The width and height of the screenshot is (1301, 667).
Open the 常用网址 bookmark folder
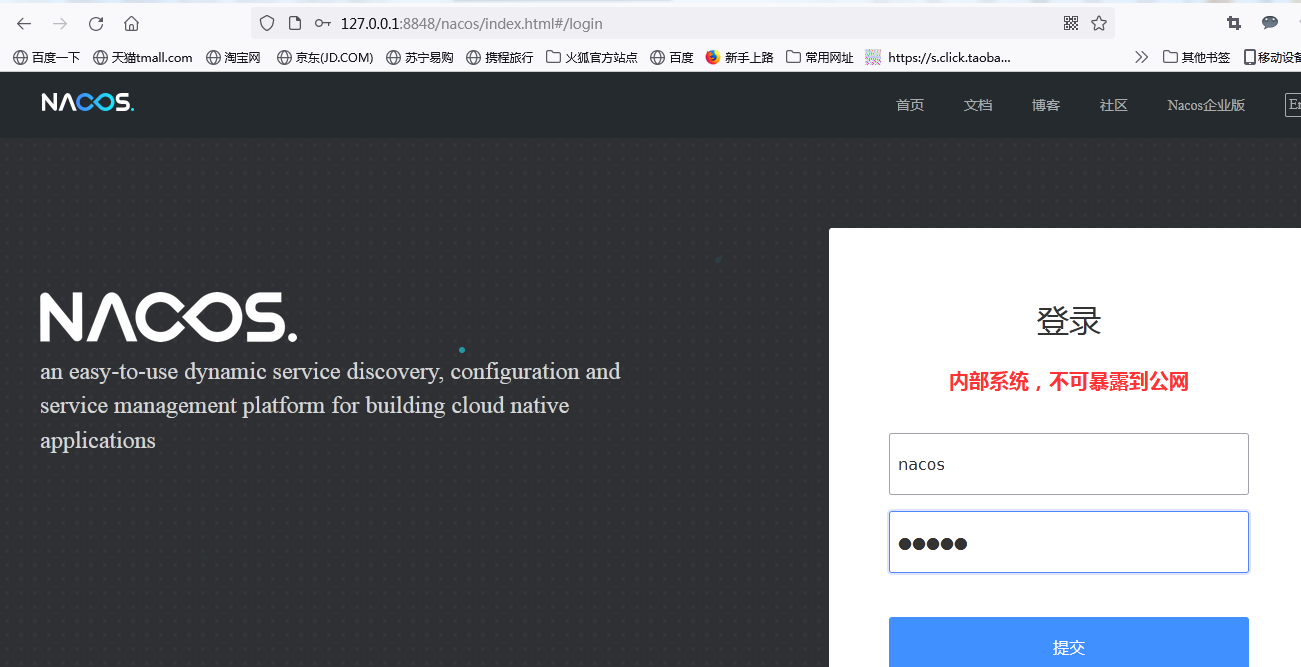coord(819,57)
